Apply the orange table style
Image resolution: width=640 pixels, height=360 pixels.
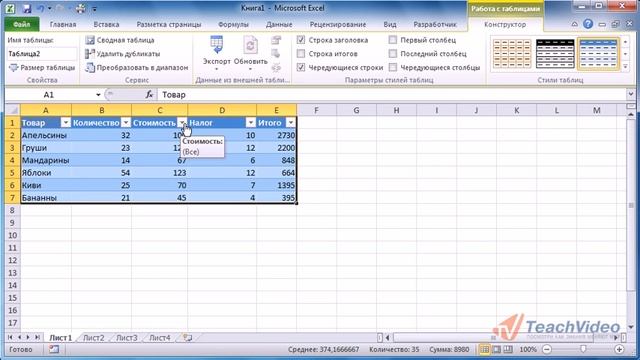(512, 53)
